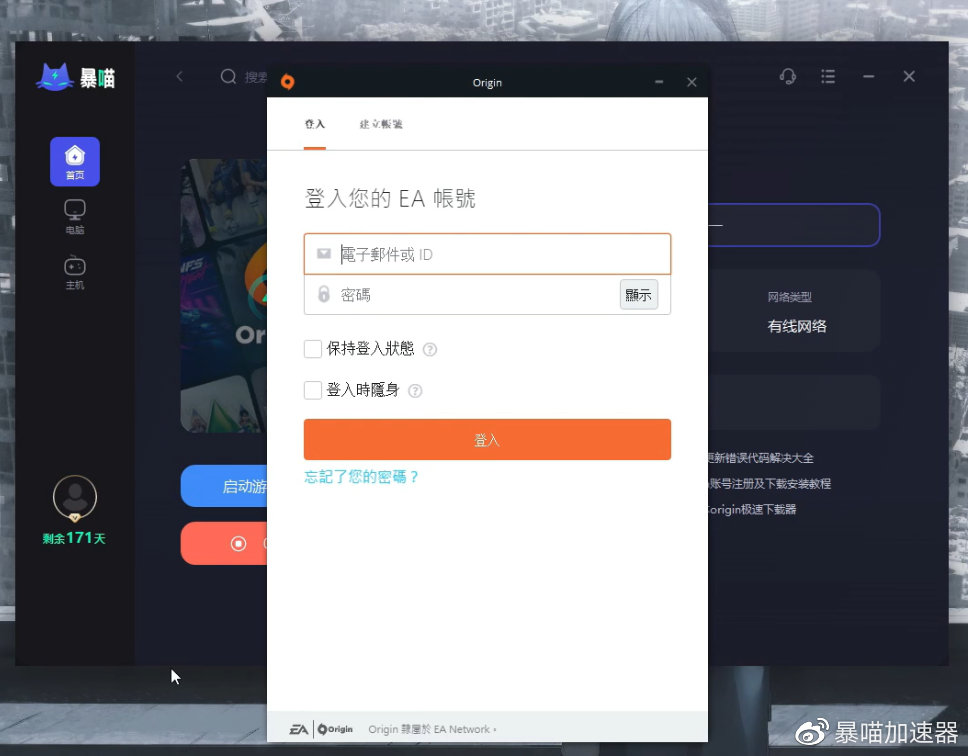Open the 首页 home sidebar icon
The height and width of the screenshot is (756, 968).
point(75,162)
